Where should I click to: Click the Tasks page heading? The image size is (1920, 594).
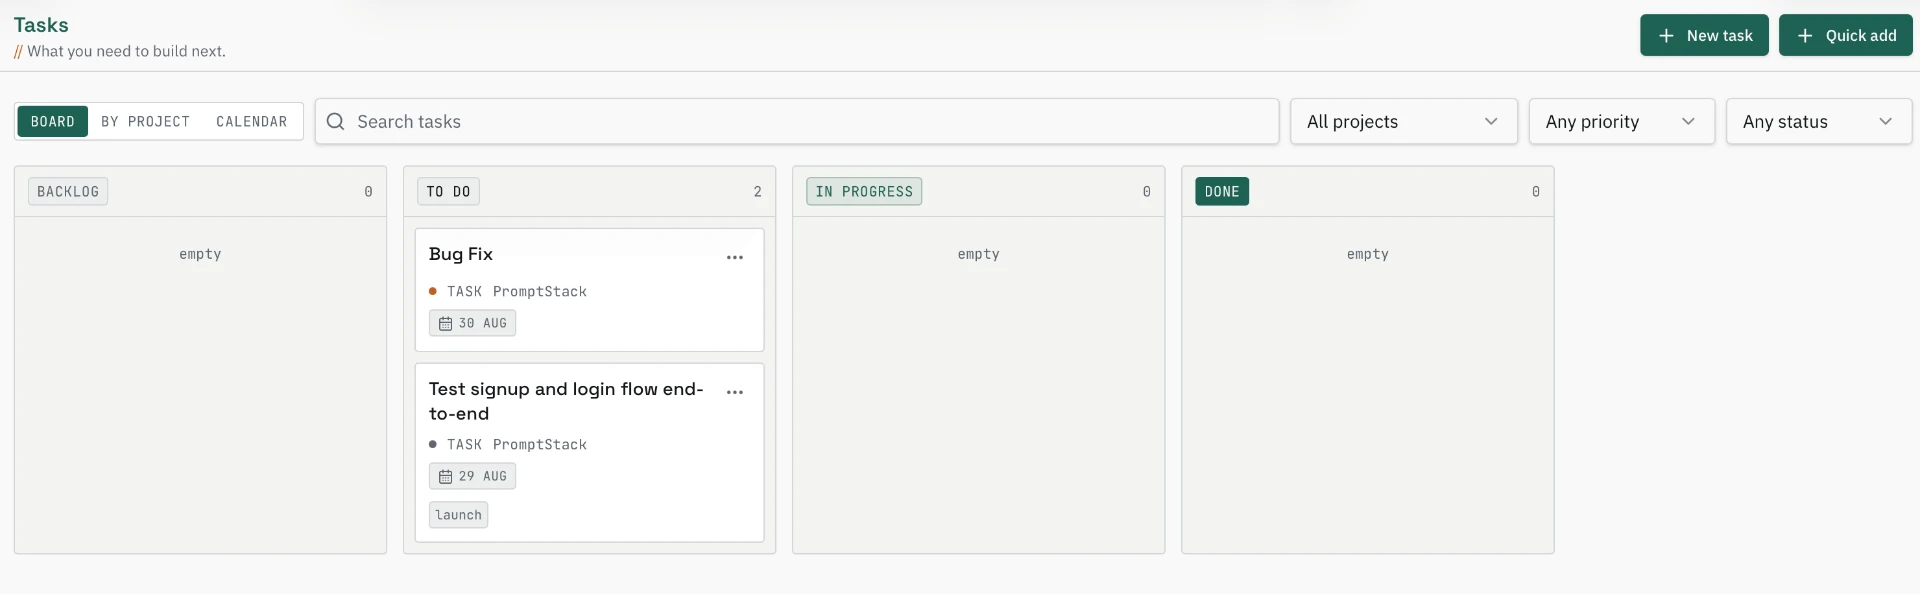[41, 25]
